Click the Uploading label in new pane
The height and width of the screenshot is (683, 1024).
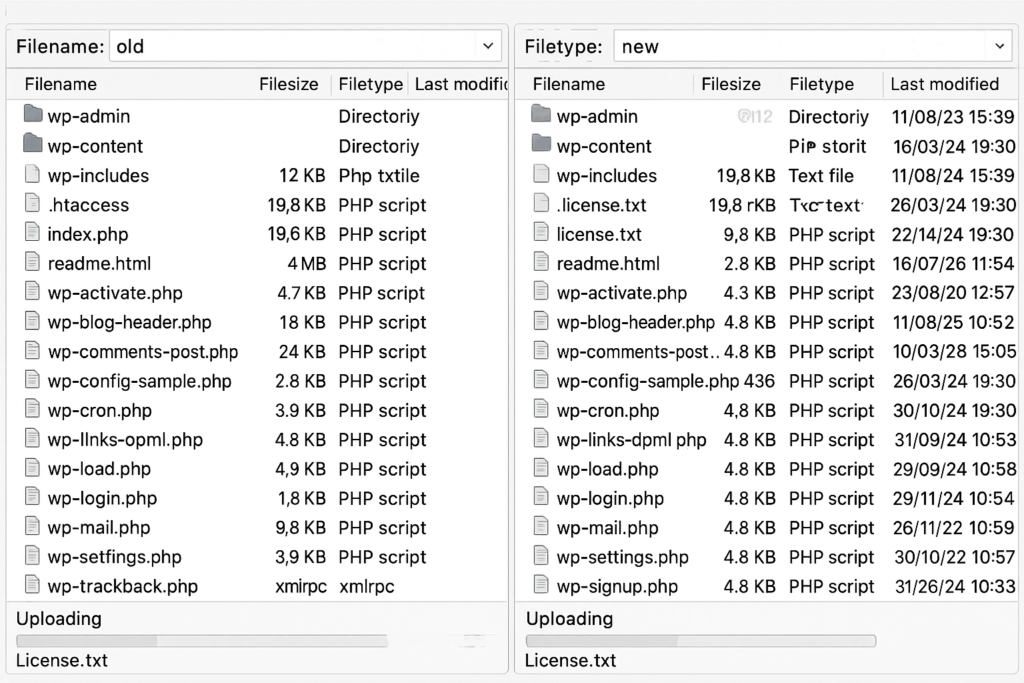(x=569, y=618)
